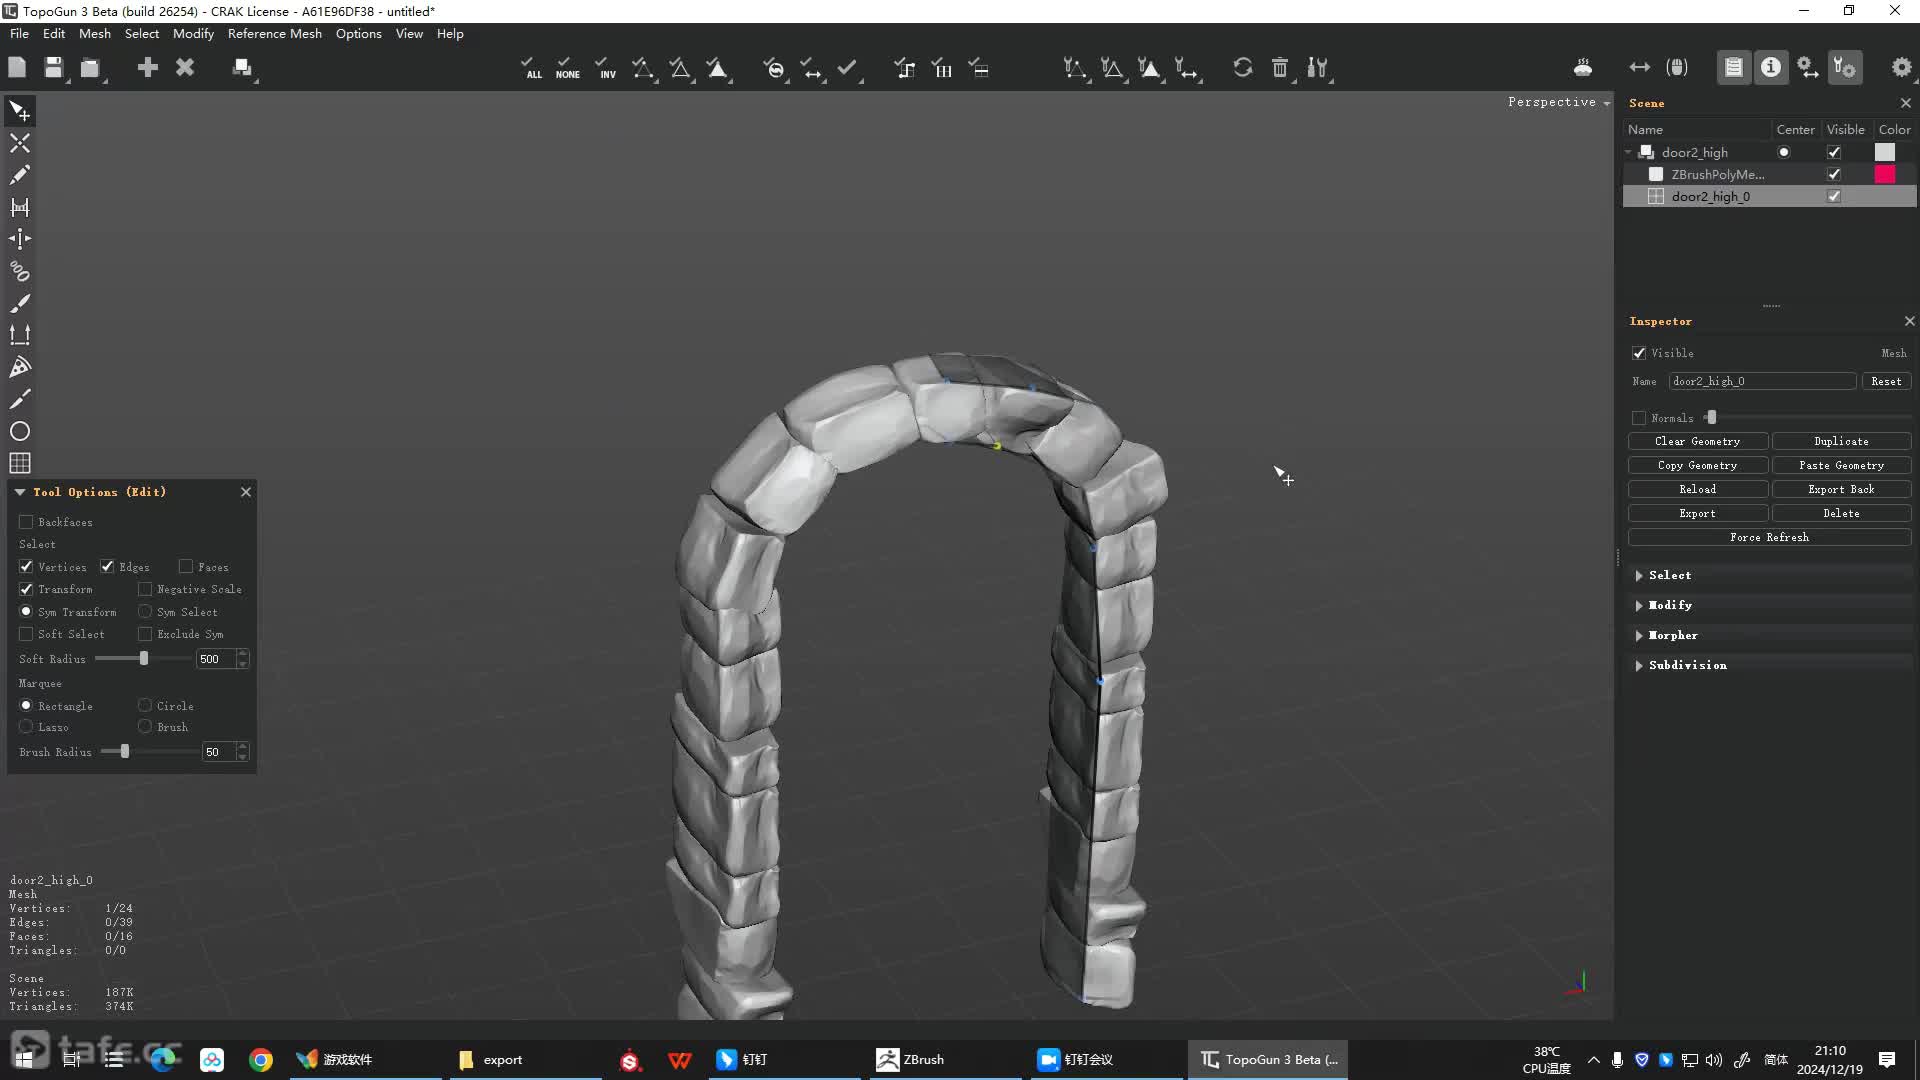Open the Perspective view dropdown

pos(1559,102)
